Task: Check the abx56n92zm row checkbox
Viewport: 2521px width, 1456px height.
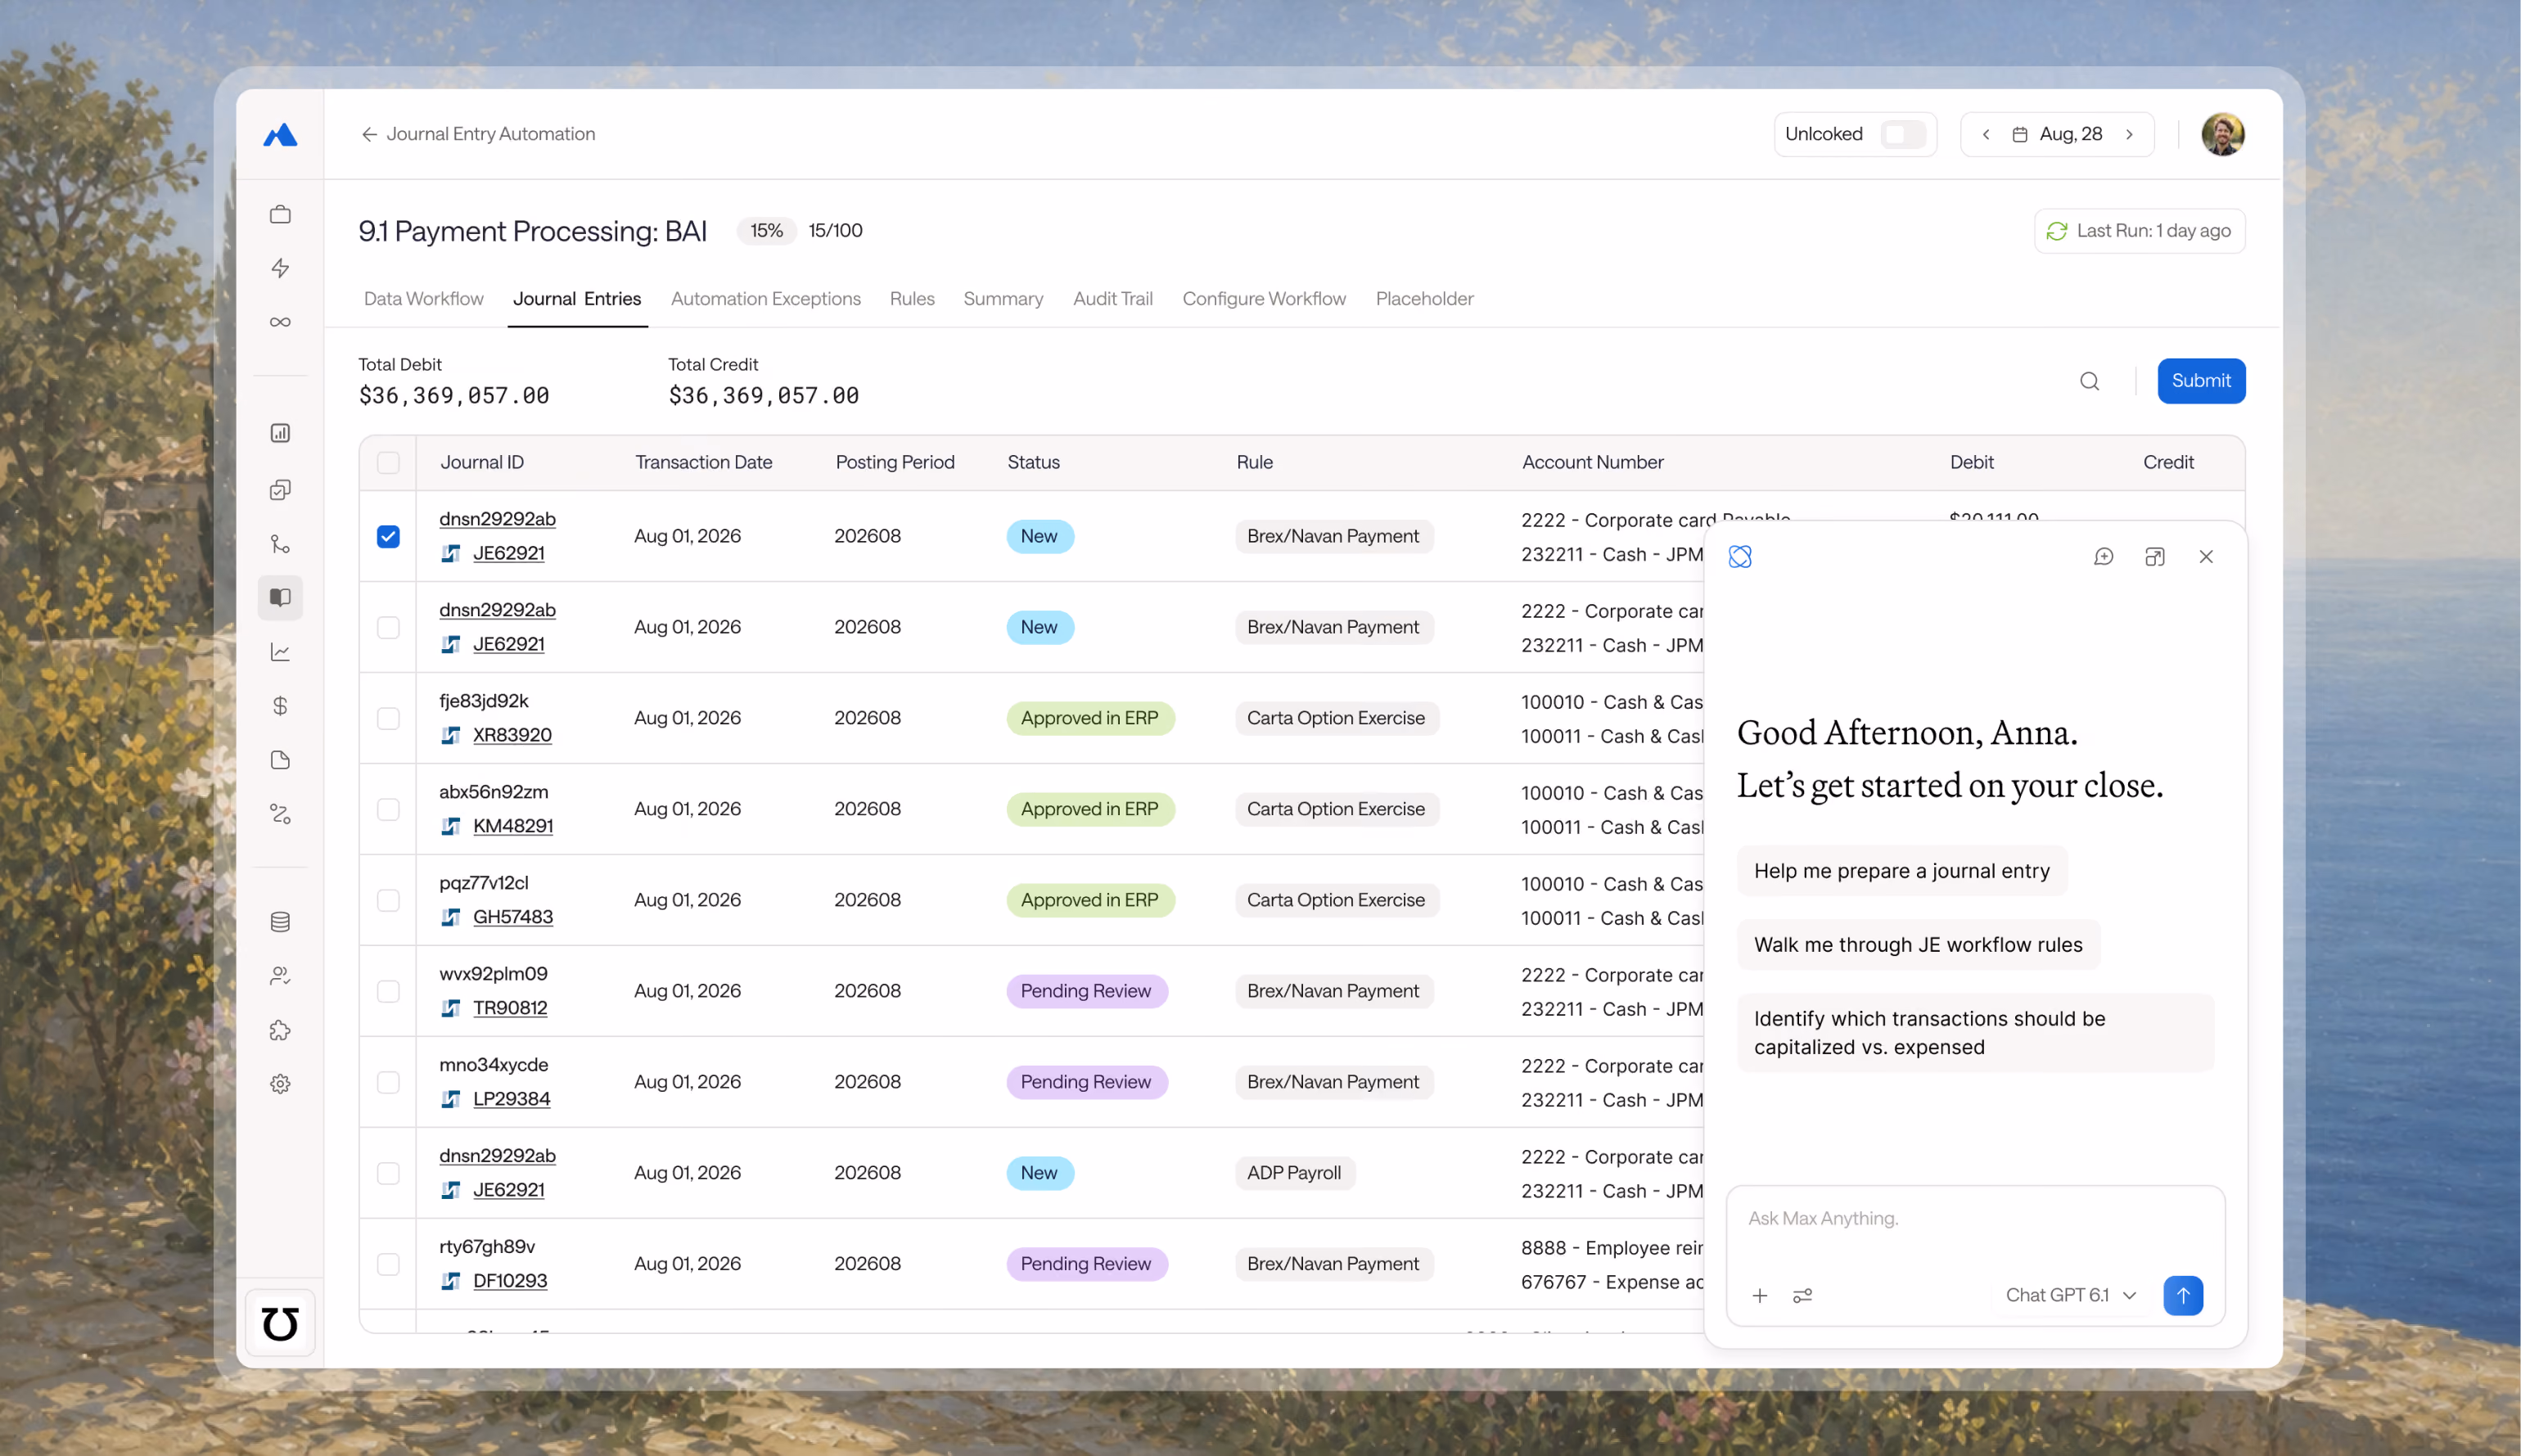Action: (388, 810)
